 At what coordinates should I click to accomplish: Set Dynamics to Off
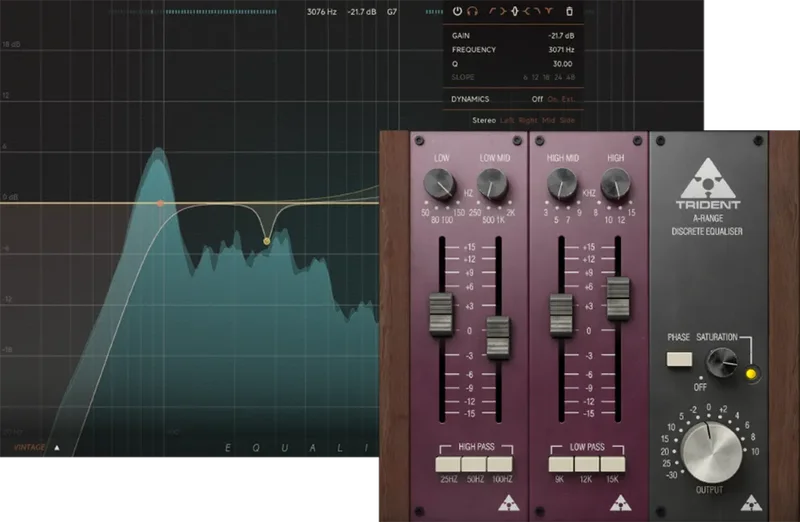537,99
